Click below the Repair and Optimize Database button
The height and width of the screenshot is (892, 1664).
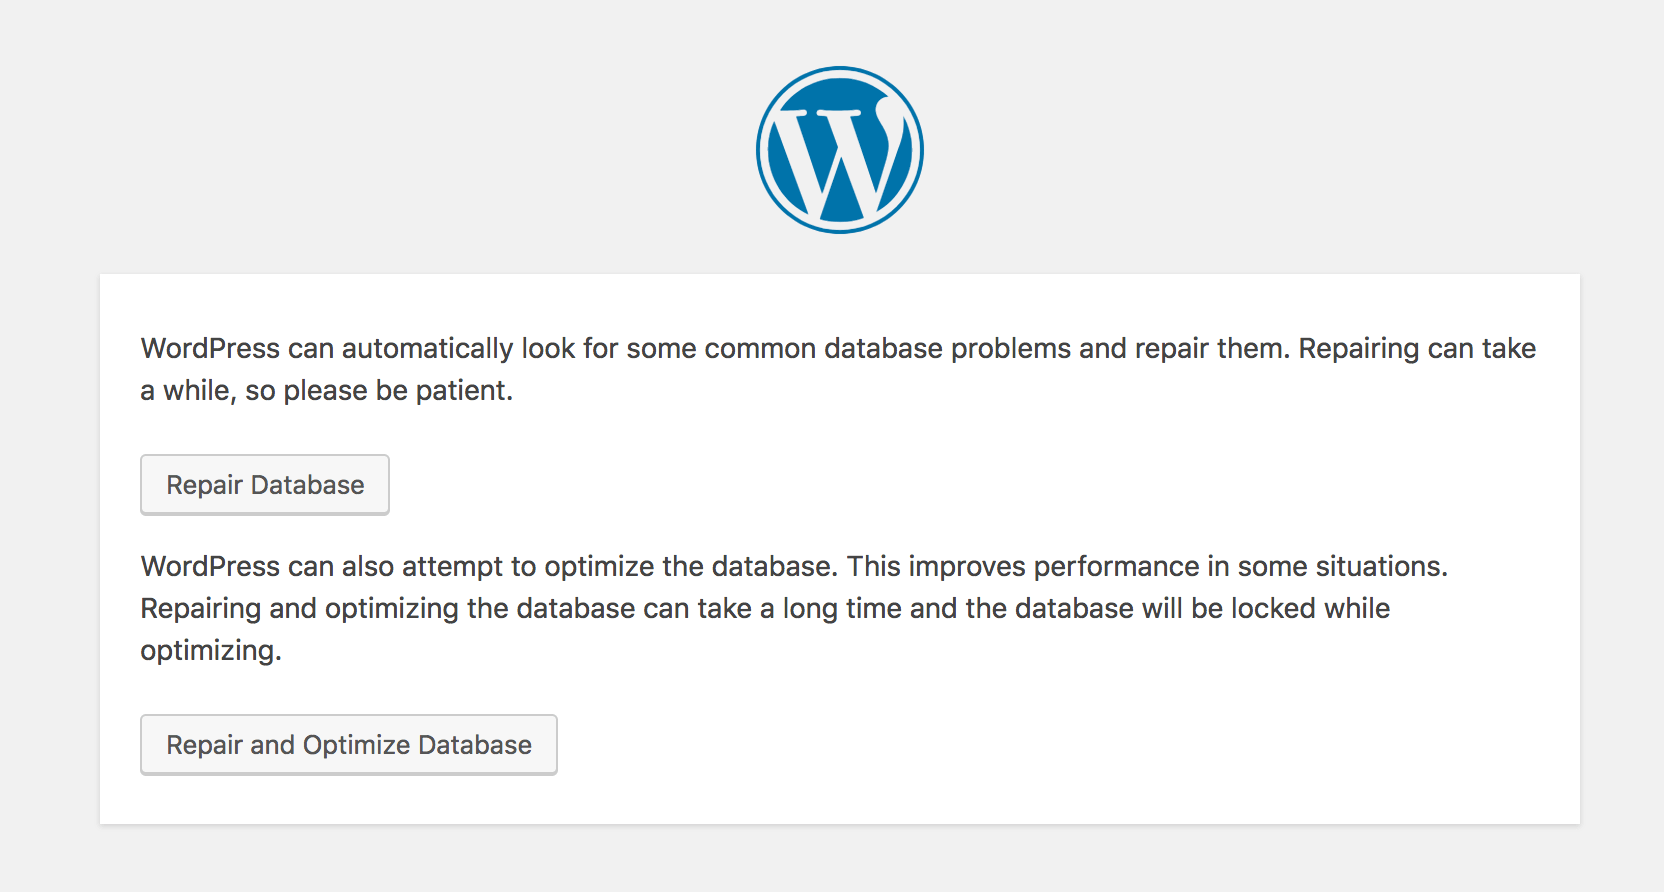coord(348,800)
